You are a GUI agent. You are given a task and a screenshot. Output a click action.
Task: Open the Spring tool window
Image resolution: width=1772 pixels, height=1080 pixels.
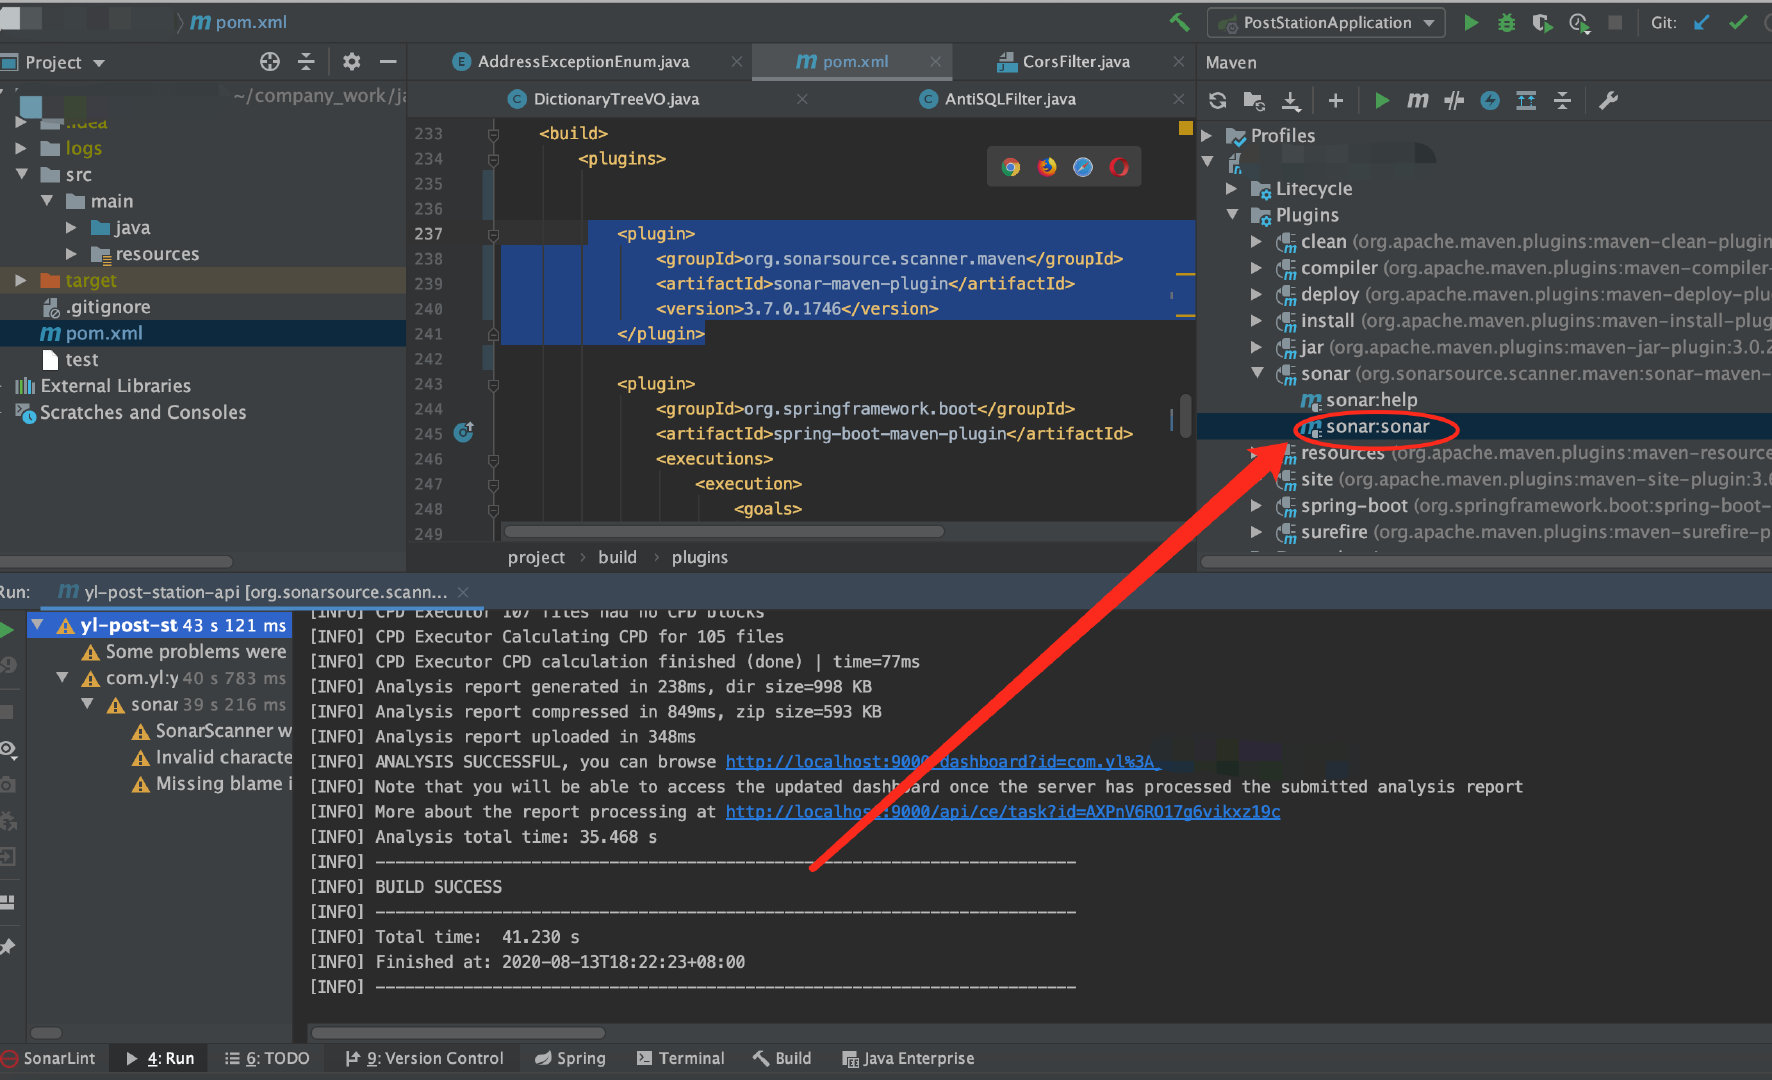click(570, 1058)
